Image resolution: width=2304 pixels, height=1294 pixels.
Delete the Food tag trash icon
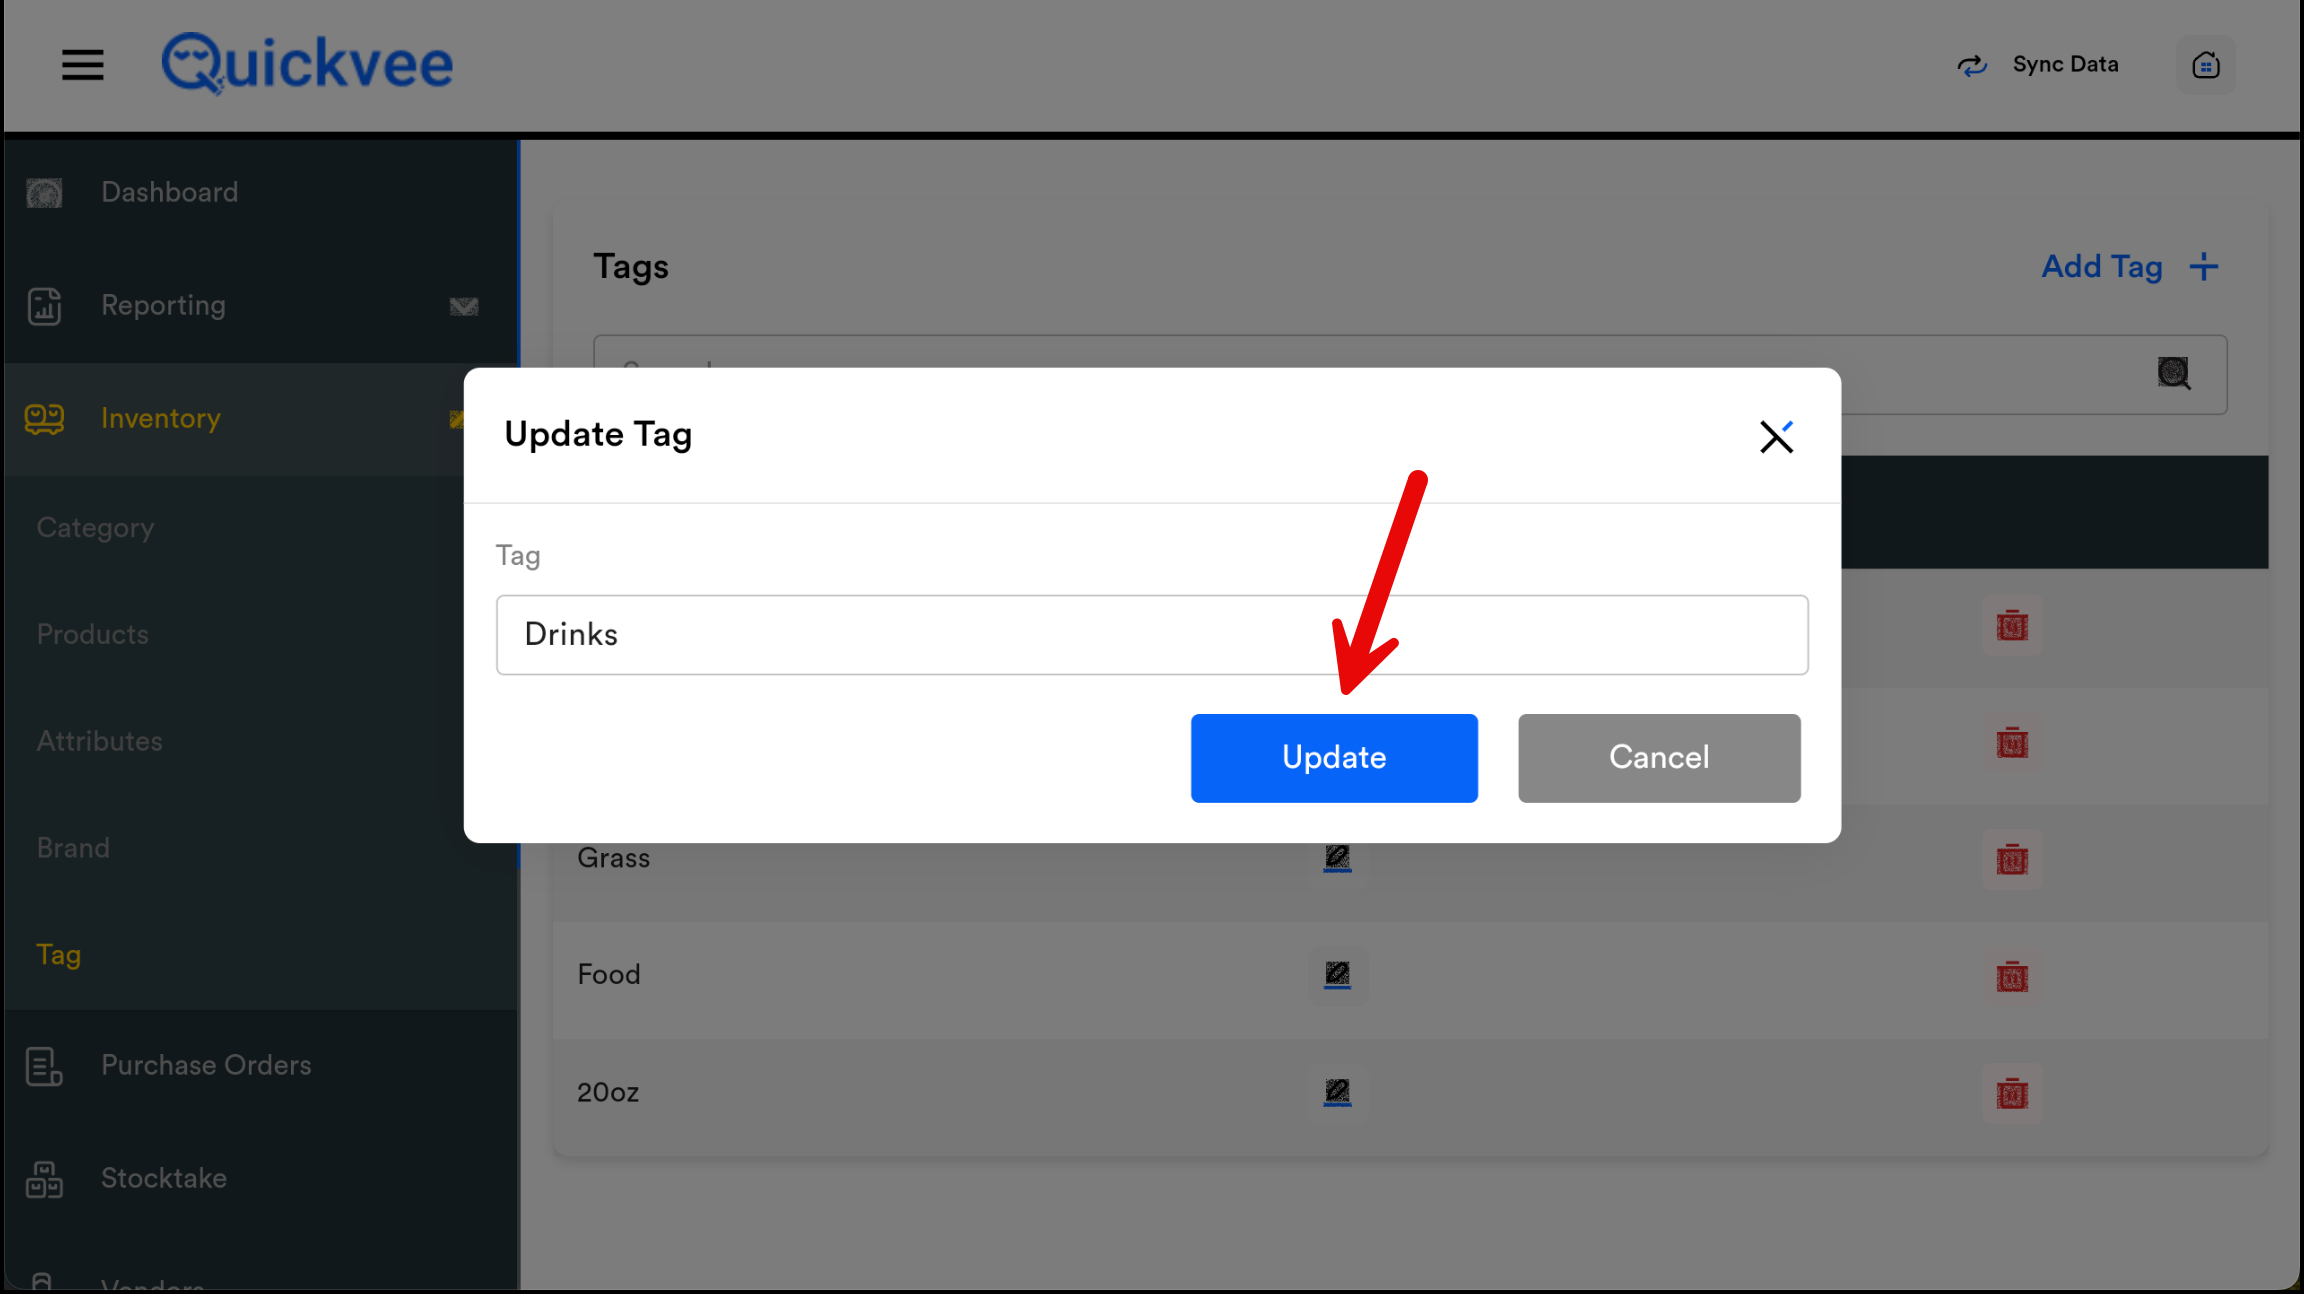coord(2011,976)
